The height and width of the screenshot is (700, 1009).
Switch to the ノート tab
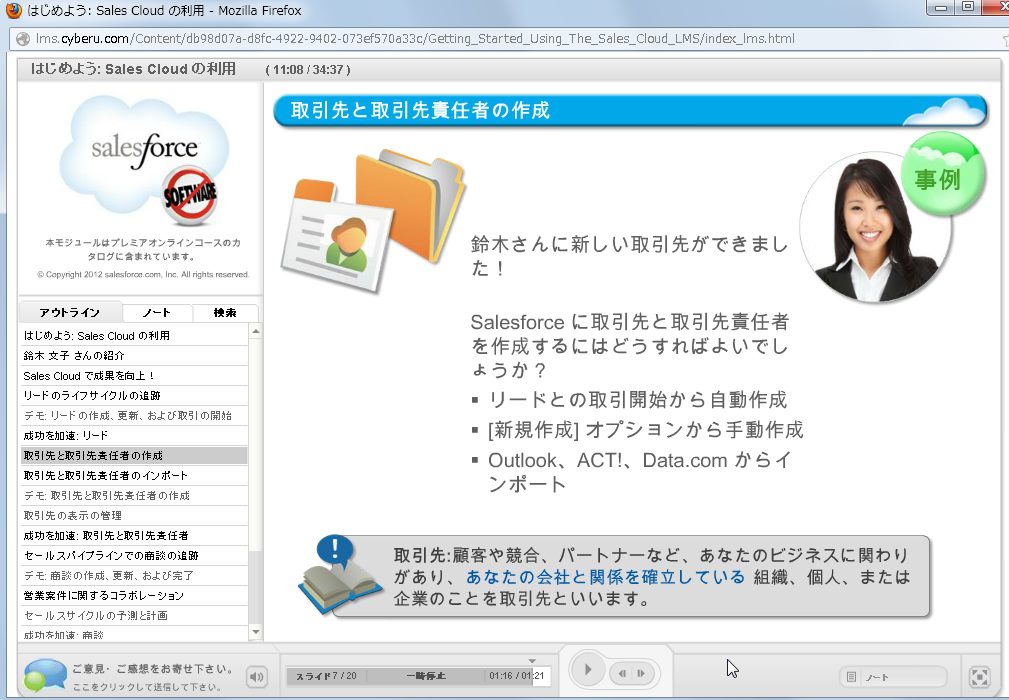click(157, 312)
